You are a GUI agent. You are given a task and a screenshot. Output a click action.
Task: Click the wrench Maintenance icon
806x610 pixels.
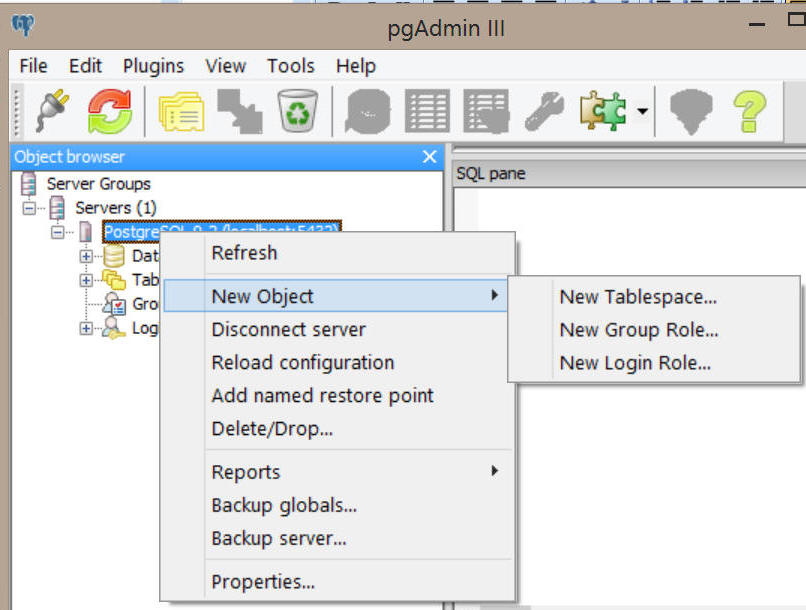tap(544, 110)
